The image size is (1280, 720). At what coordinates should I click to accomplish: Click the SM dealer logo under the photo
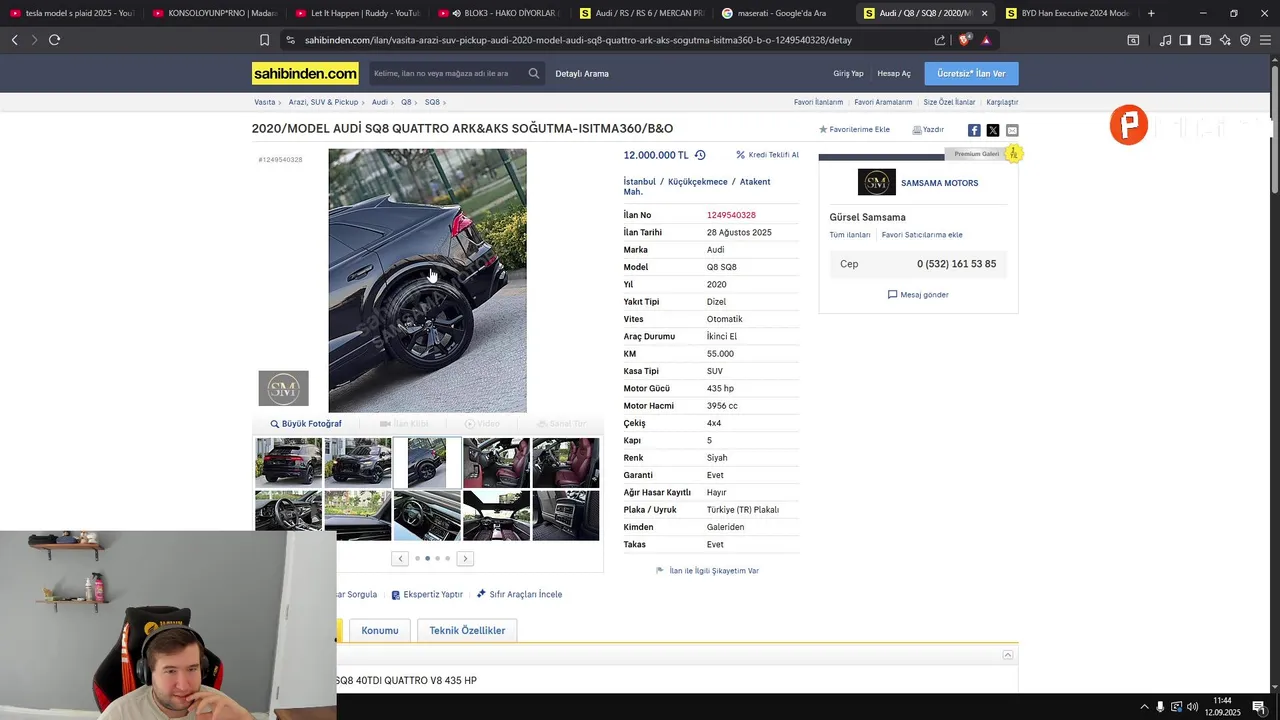point(283,388)
